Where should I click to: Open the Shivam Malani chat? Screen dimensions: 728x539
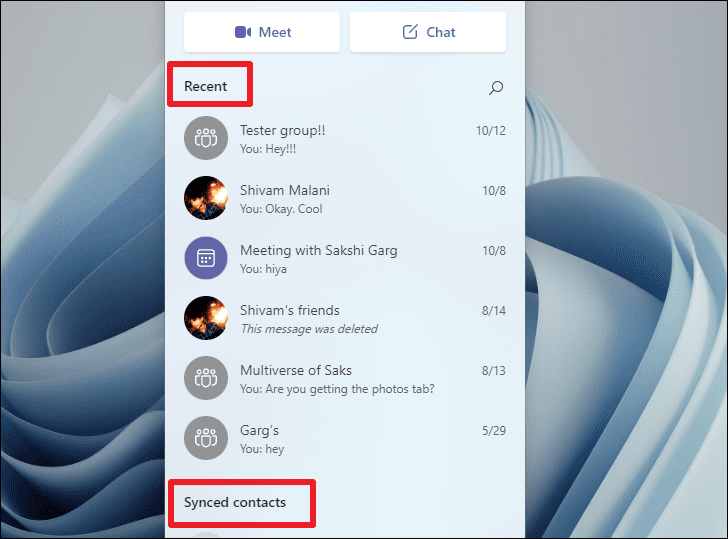(344, 198)
